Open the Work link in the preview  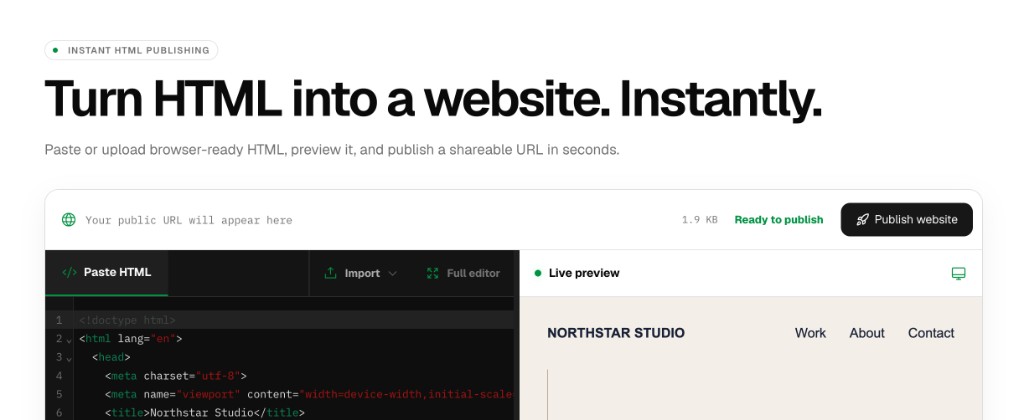click(x=810, y=333)
